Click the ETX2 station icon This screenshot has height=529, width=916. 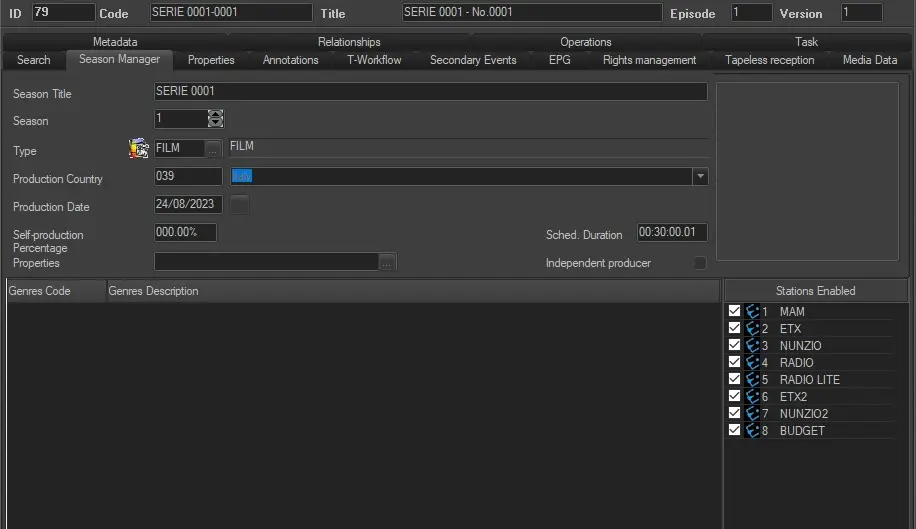point(752,397)
